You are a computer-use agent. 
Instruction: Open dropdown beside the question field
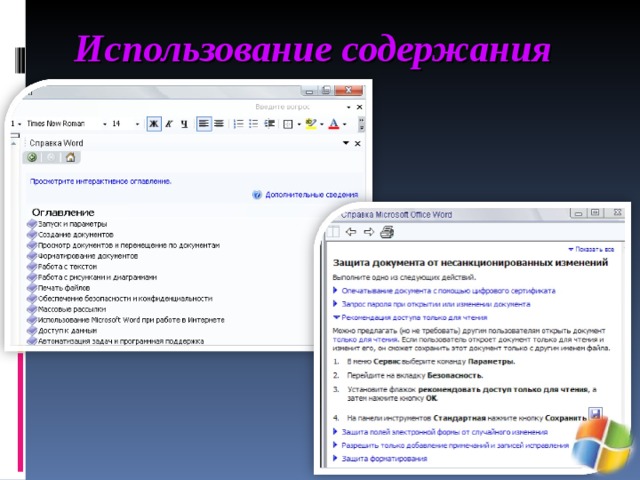click(x=349, y=107)
